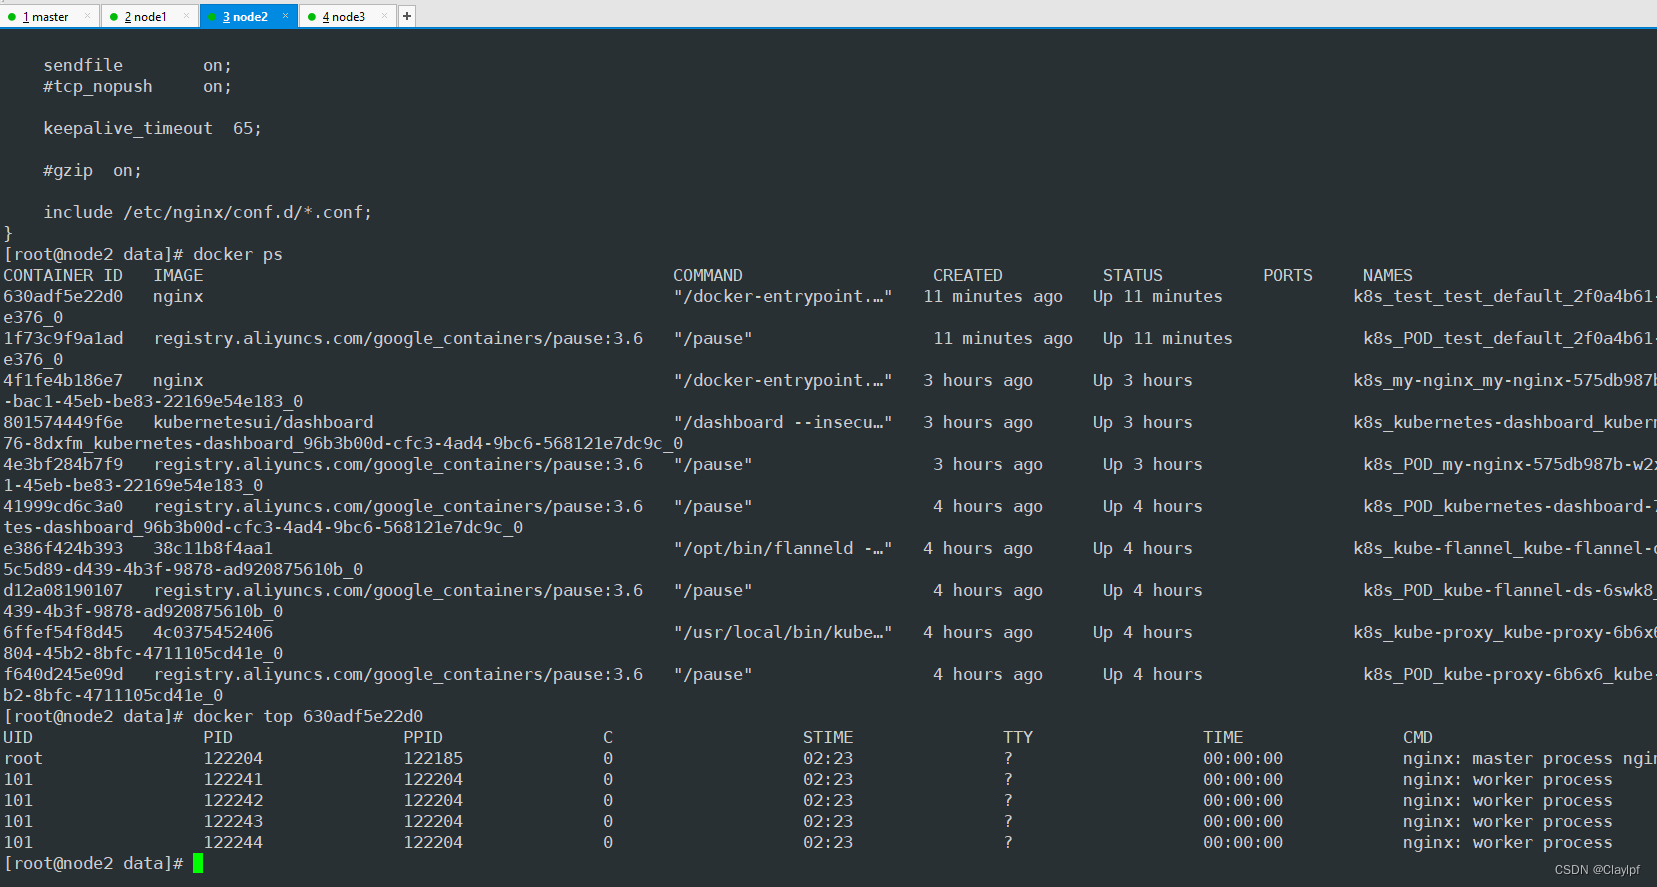Click the green status dot on master tab
This screenshot has height=887, width=1657.
[12, 17]
